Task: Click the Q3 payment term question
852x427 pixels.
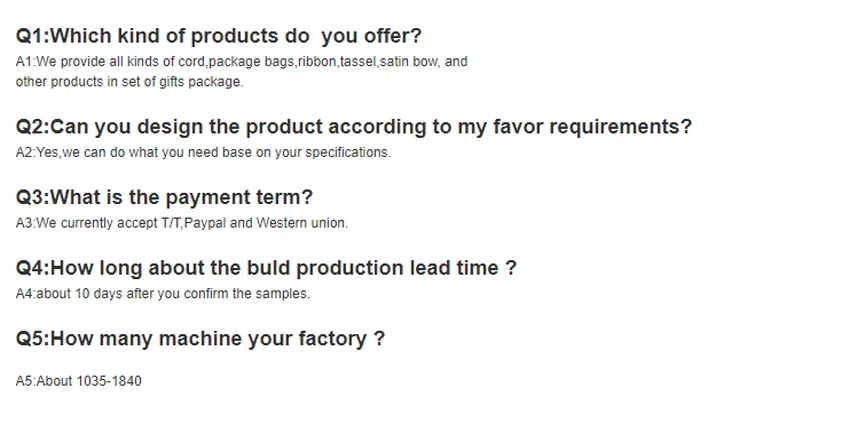Action: click(x=164, y=197)
